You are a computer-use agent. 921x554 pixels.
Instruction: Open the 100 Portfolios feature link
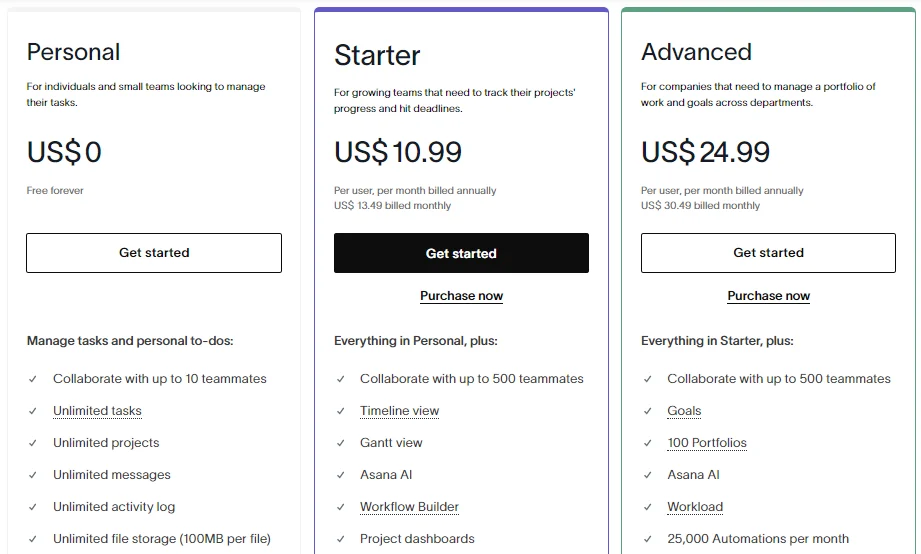(707, 443)
